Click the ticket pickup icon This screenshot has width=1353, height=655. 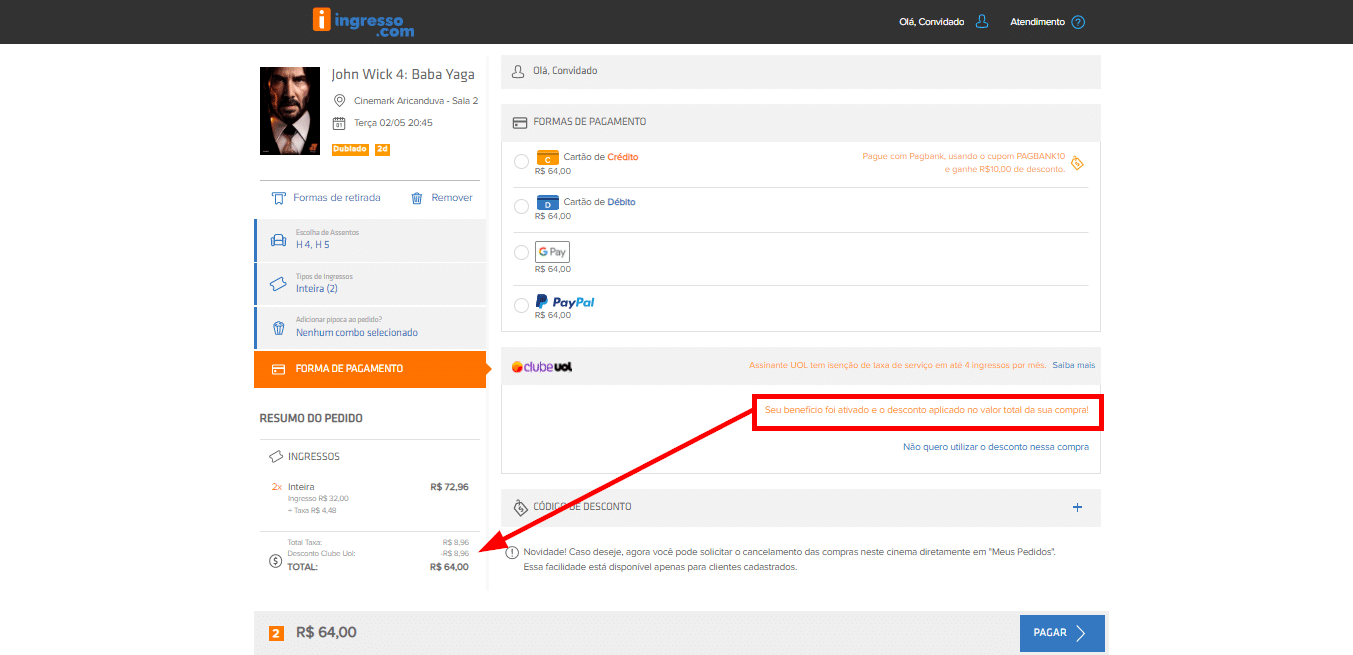tap(279, 198)
